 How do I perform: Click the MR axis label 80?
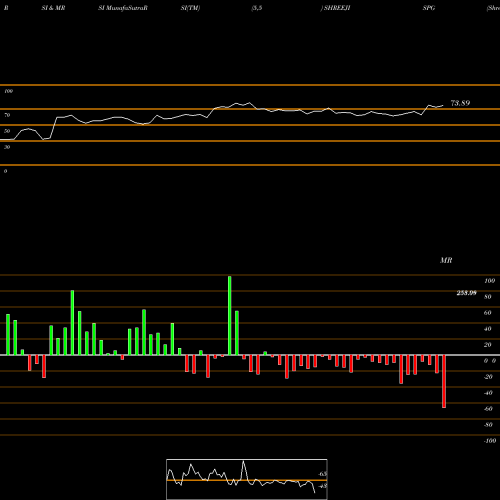[x=488, y=297]
